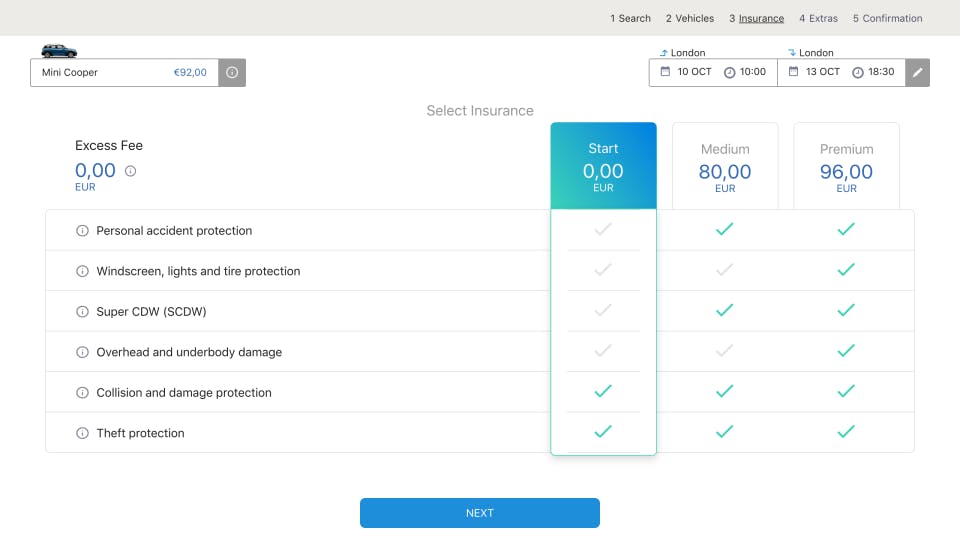The image size is (960, 558).
Task: Jump to the Extras step
Action: (x=818, y=18)
